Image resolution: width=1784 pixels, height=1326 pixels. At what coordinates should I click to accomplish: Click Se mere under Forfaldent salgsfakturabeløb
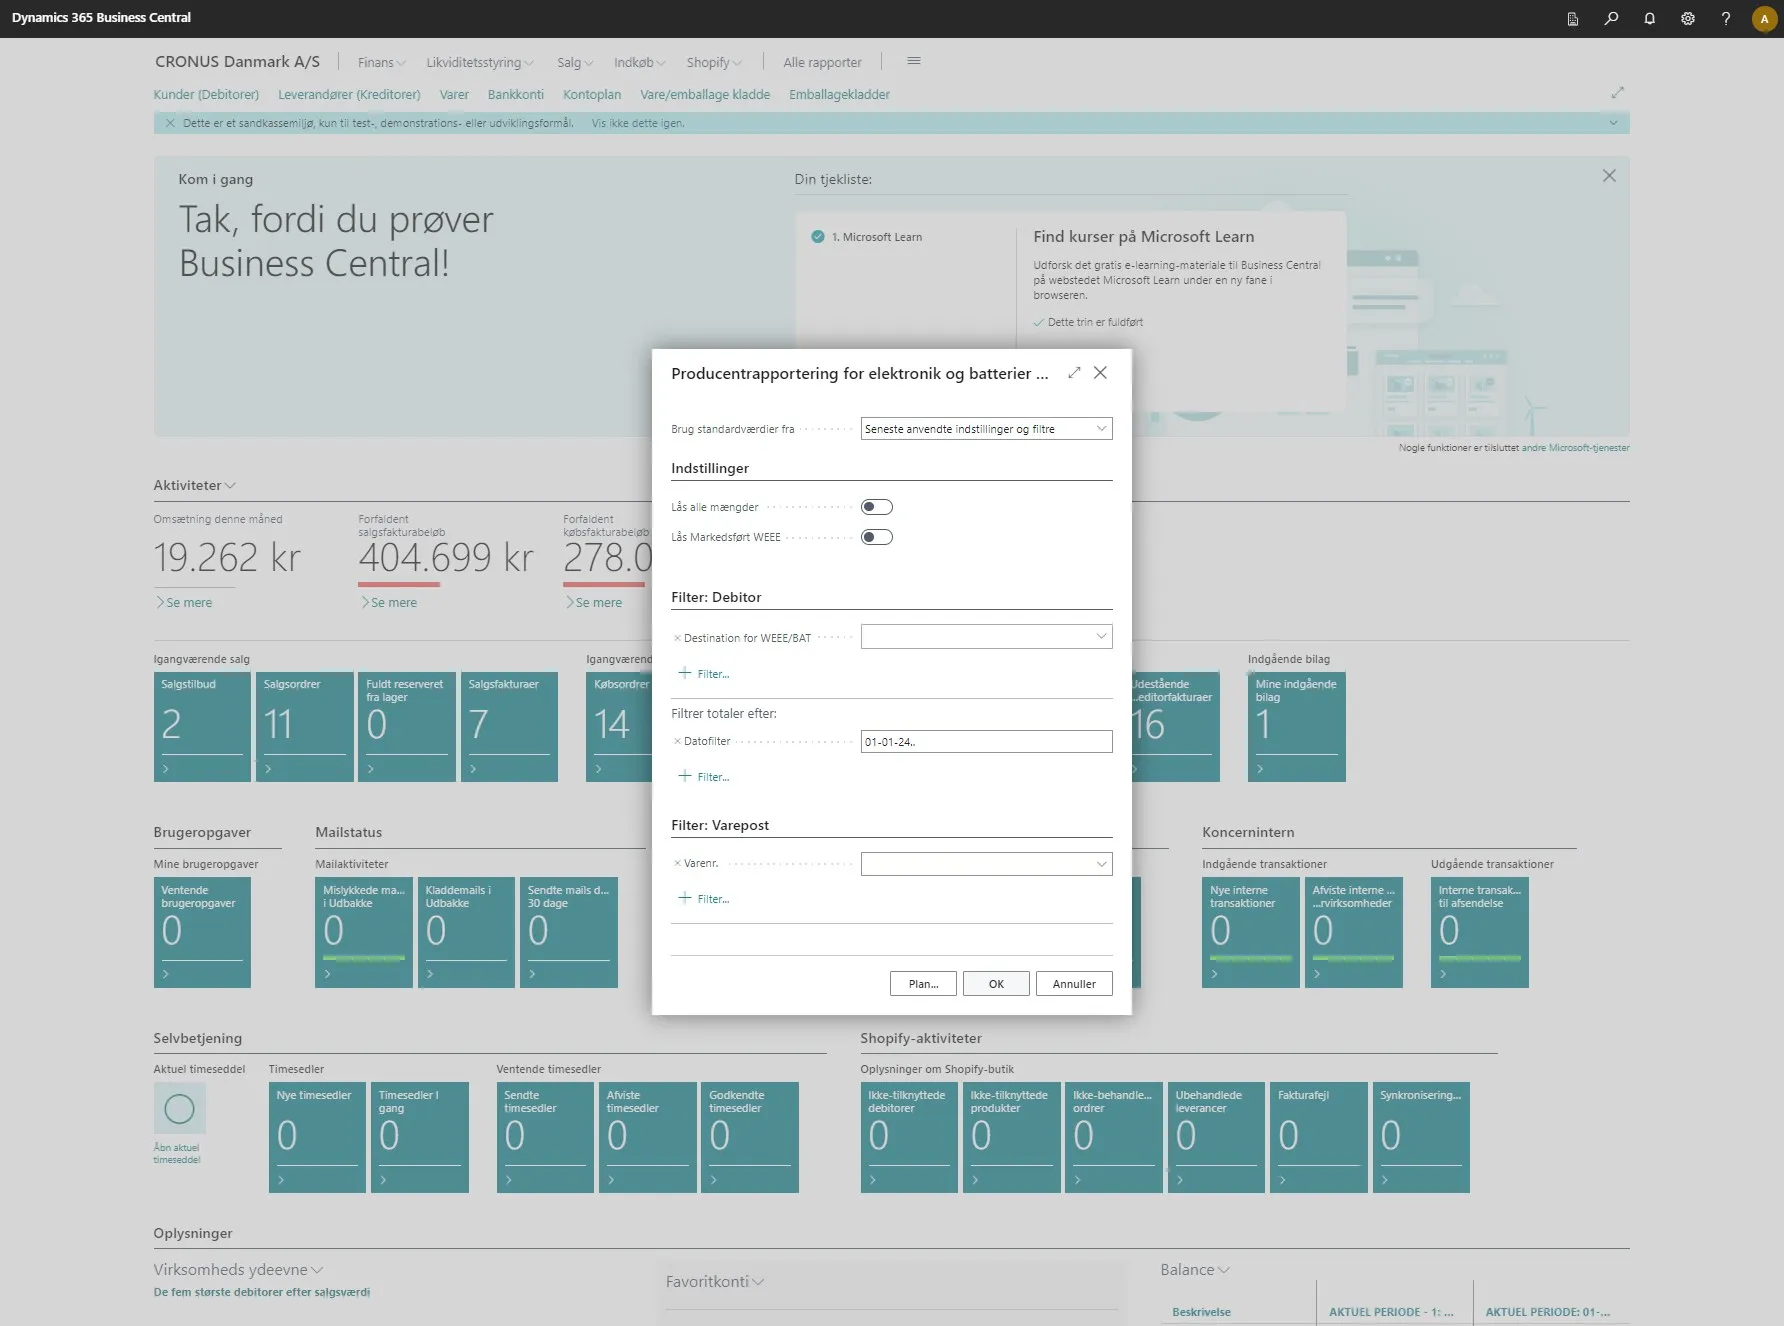click(389, 603)
